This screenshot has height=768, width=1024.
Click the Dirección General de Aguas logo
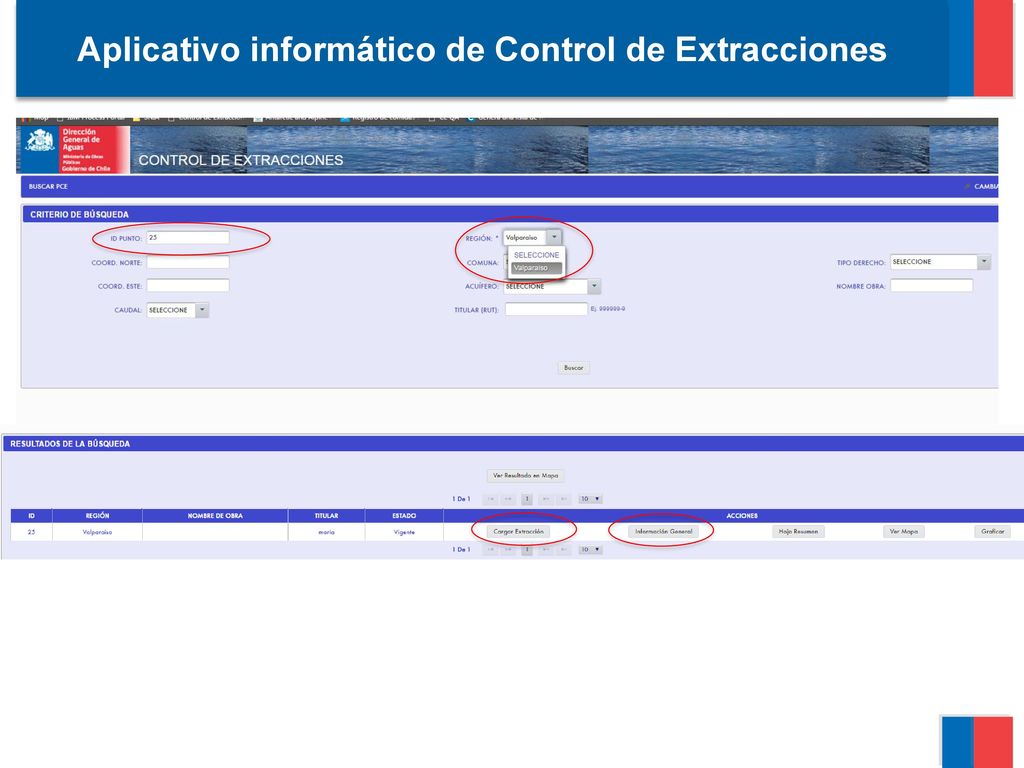pyautogui.click(x=75, y=150)
